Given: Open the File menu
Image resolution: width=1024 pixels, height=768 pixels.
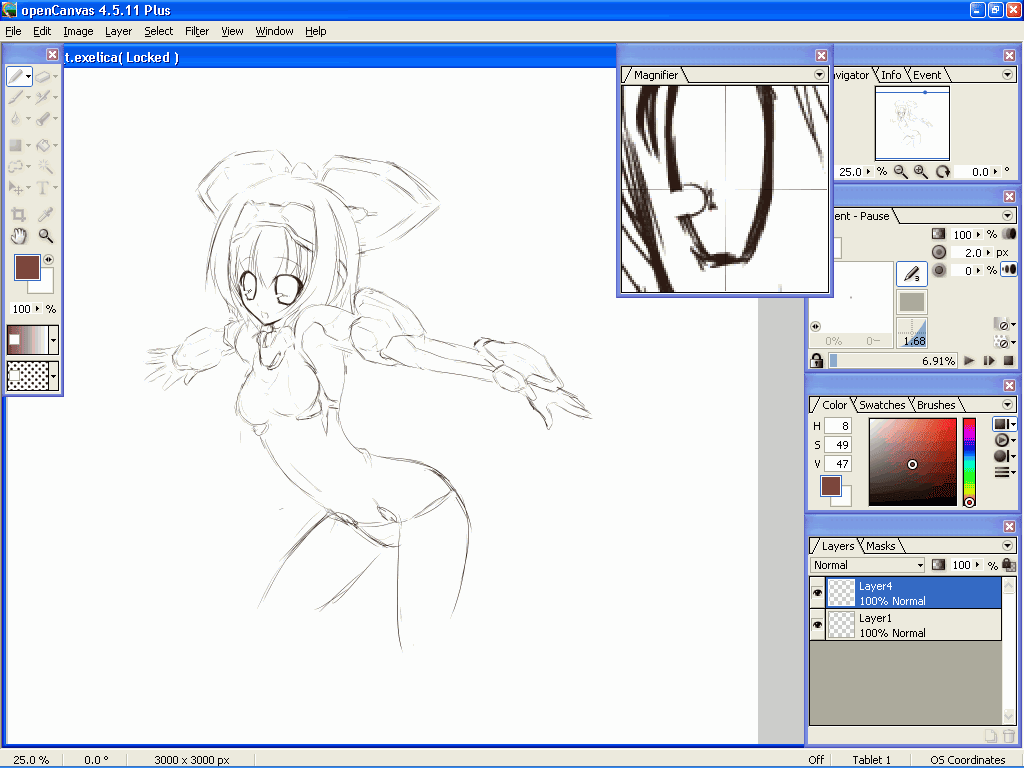Looking at the screenshot, I should 13,31.
